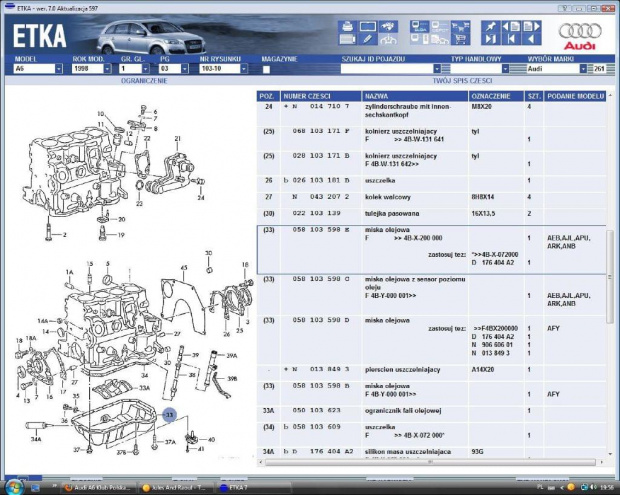Click the horizontal scrollbar under the parts list
620x495 pixels.
click(x=430, y=462)
